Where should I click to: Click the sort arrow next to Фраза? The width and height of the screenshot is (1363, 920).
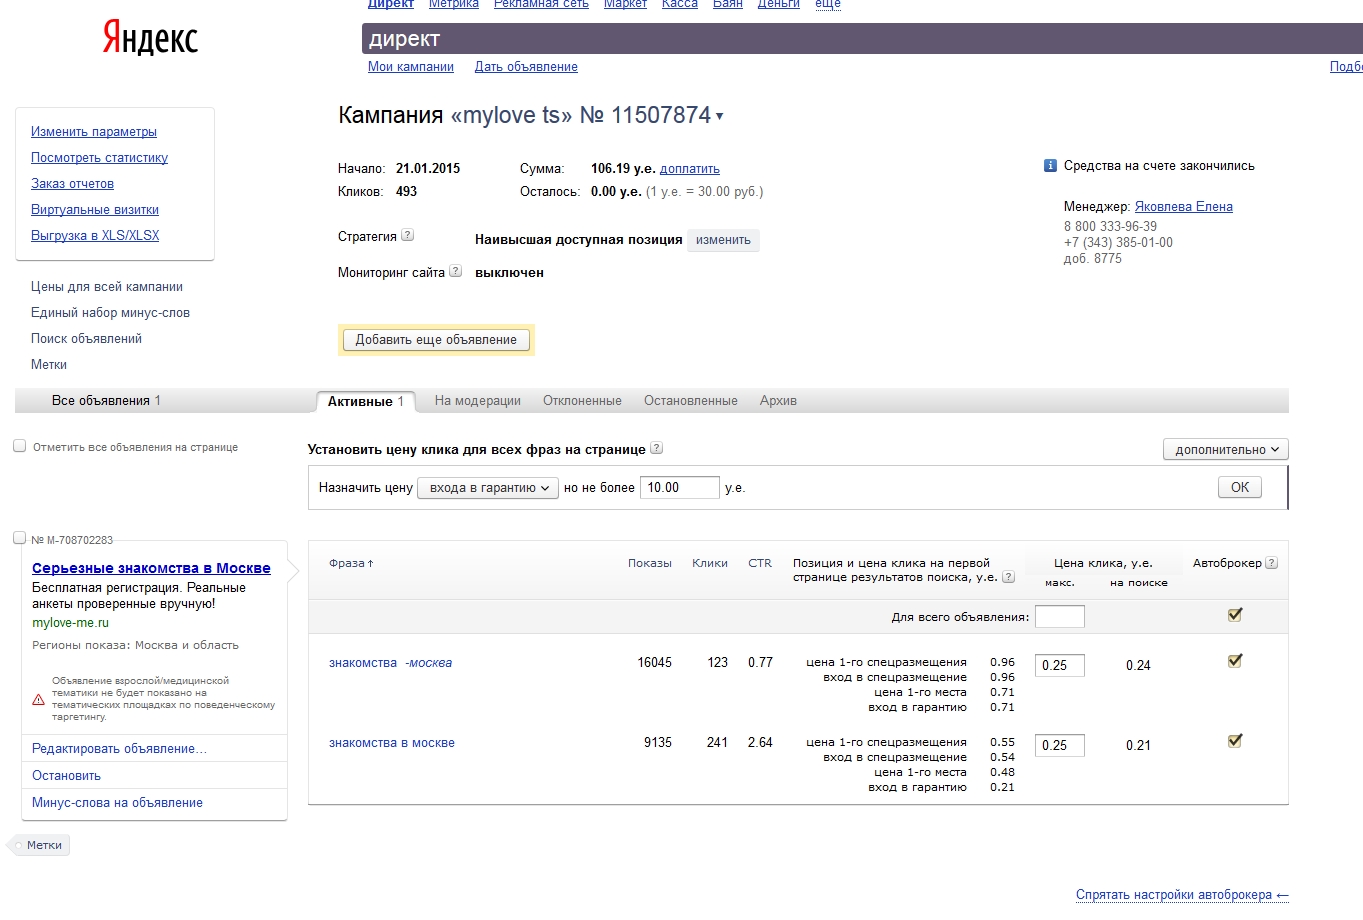[x=370, y=564]
